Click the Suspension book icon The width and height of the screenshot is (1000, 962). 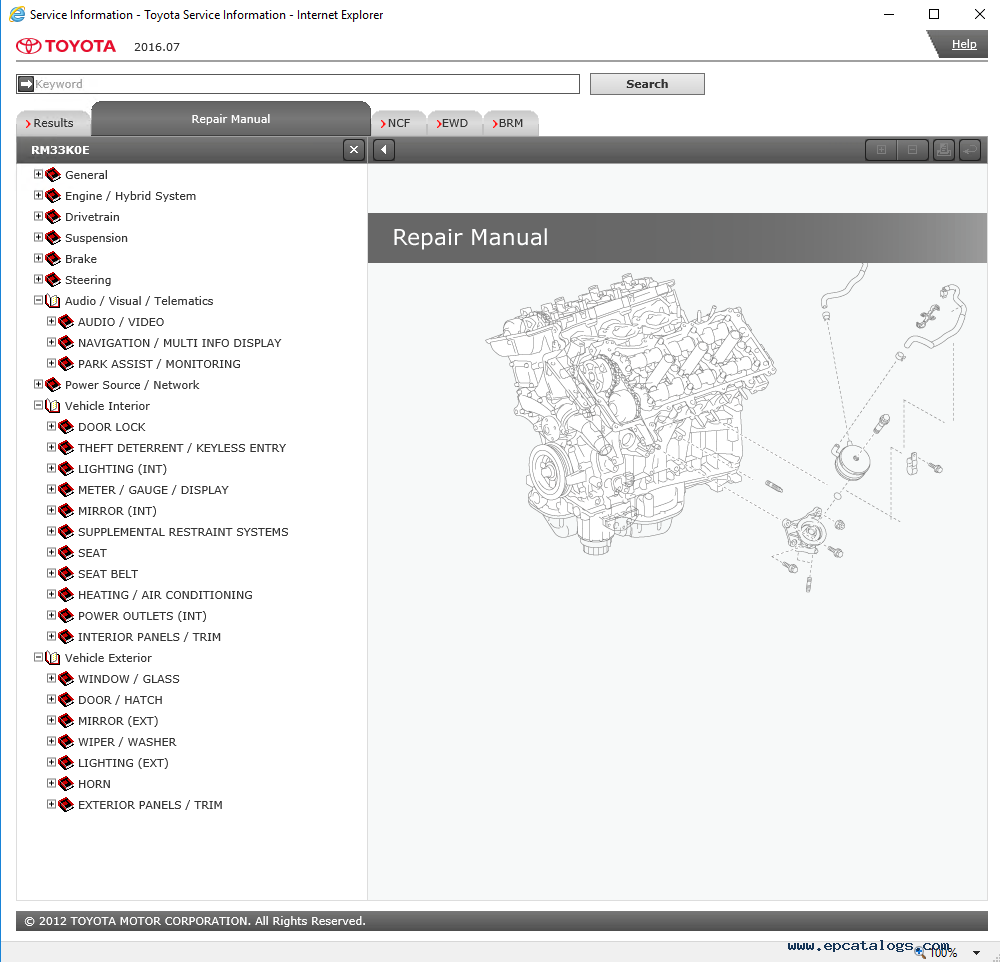pos(53,238)
